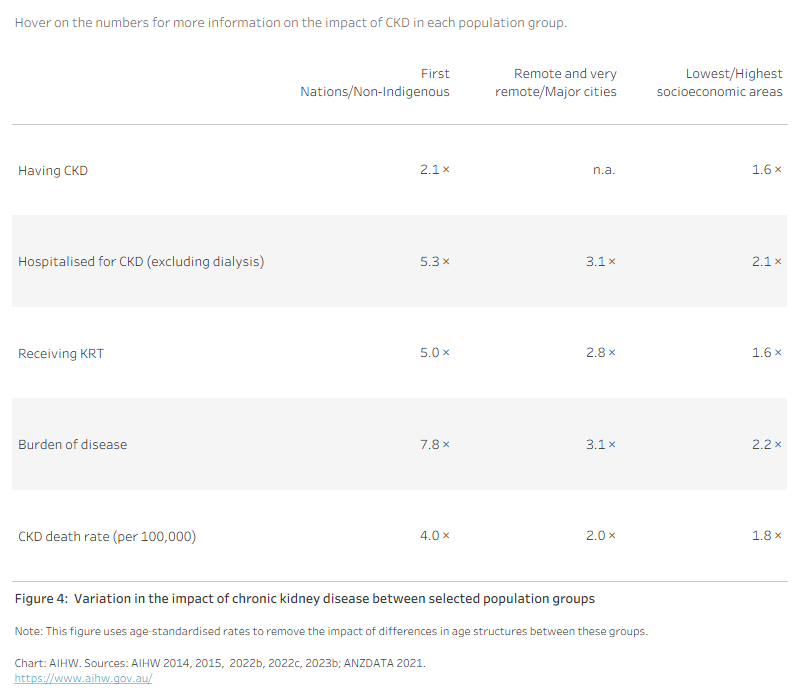Select the 5.3× hospitalised First Nations value
The height and width of the screenshot is (700, 800).
coord(435,261)
